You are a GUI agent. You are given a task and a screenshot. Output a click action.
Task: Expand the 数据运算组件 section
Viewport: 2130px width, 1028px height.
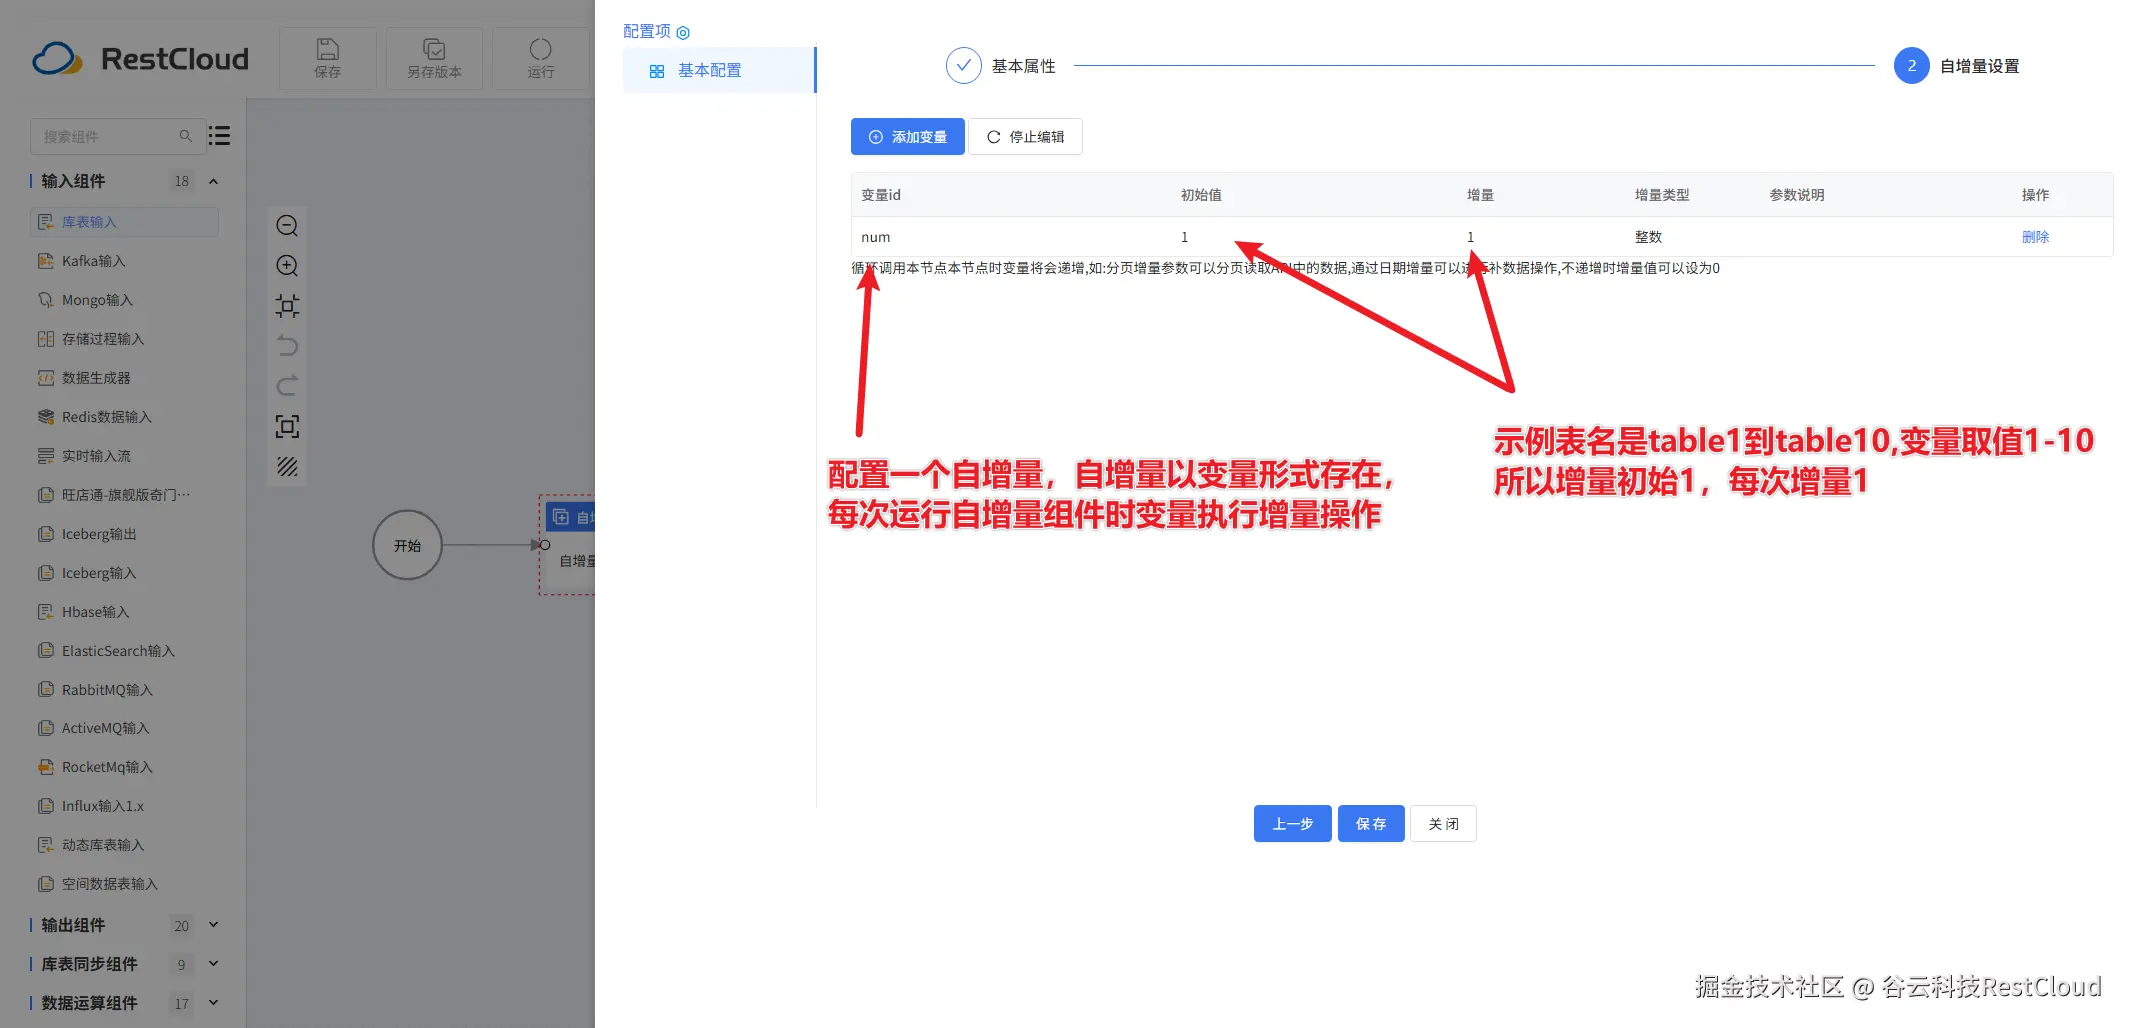[x=213, y=1003]
